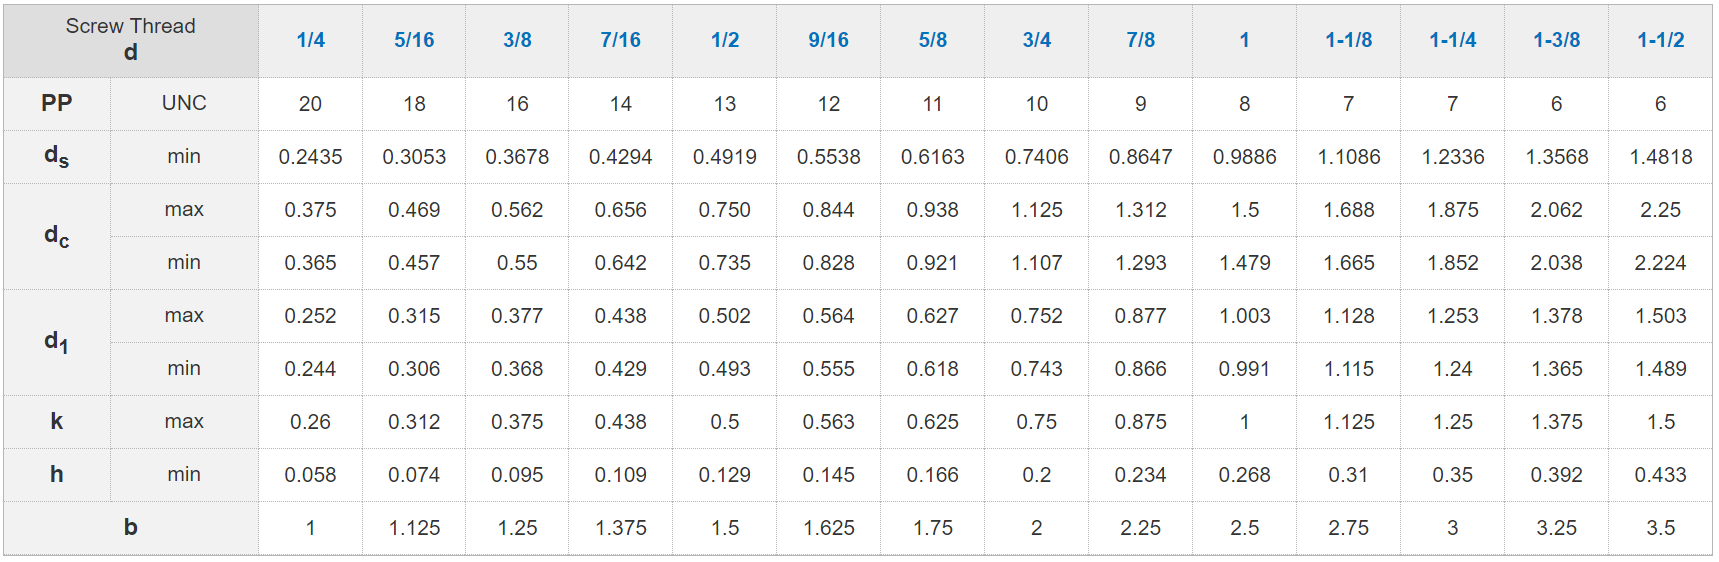Select the 7/16 size header link
Image resolution: width=1719 pixels, height=562 pixels.
[620, 40]
